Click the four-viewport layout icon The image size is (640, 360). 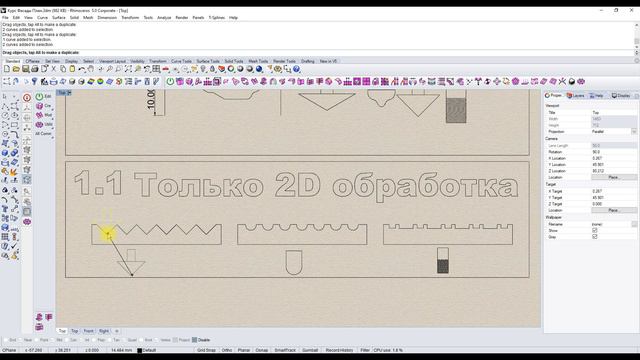tap(156, 69)
